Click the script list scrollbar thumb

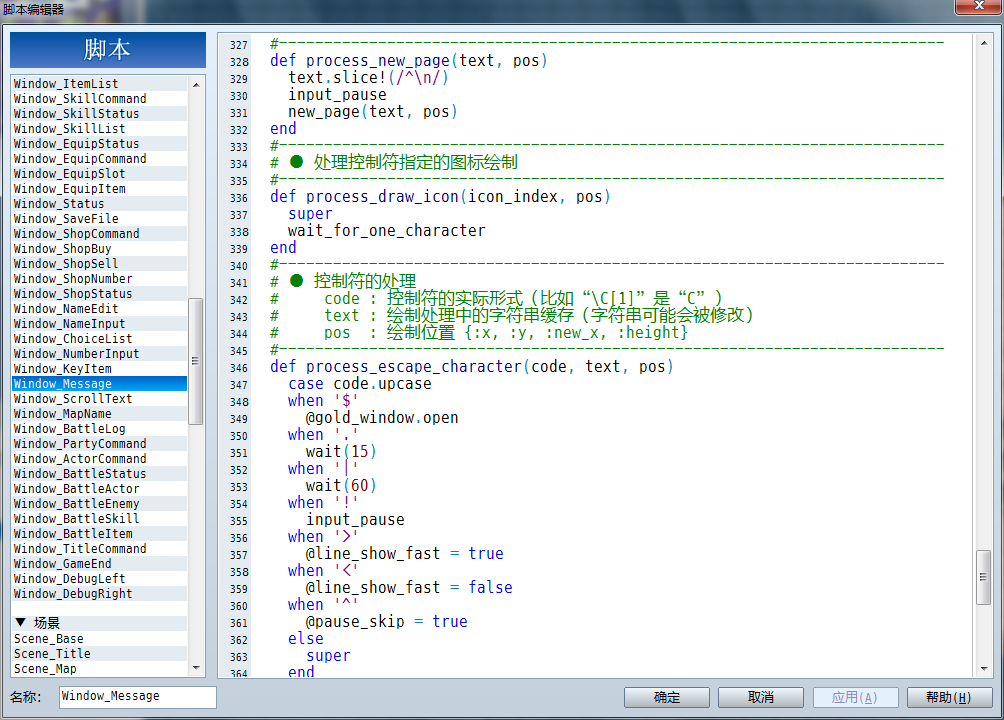[x=195, y=361]
